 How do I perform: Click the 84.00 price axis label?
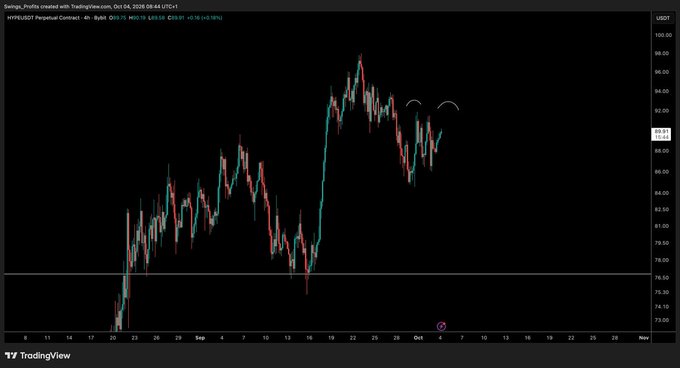coord(662,193)
